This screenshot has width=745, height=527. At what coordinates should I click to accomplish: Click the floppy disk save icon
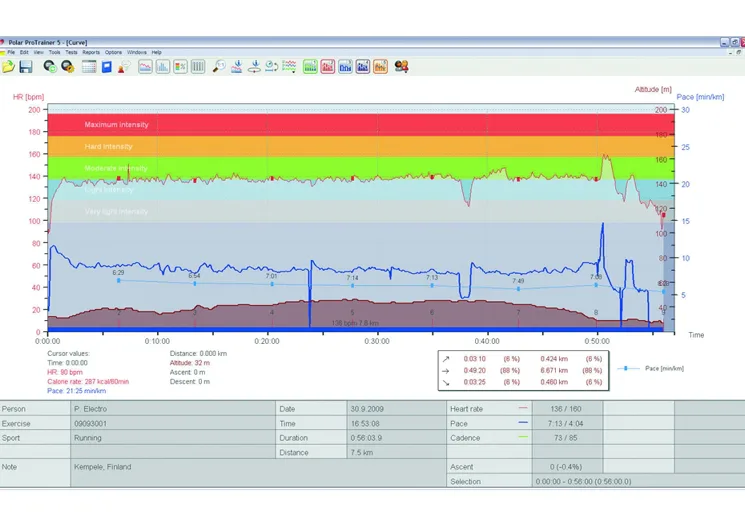pyautogui.click(x=26, y=67)
